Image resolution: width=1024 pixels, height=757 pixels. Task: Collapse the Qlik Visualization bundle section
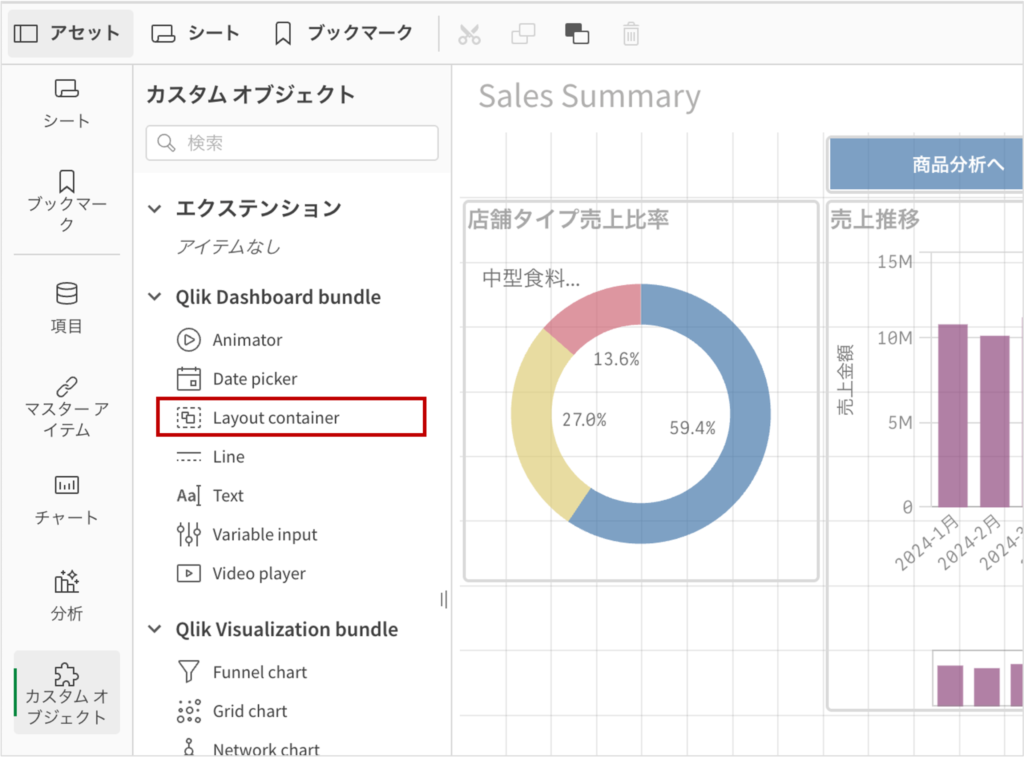point(155,630)
